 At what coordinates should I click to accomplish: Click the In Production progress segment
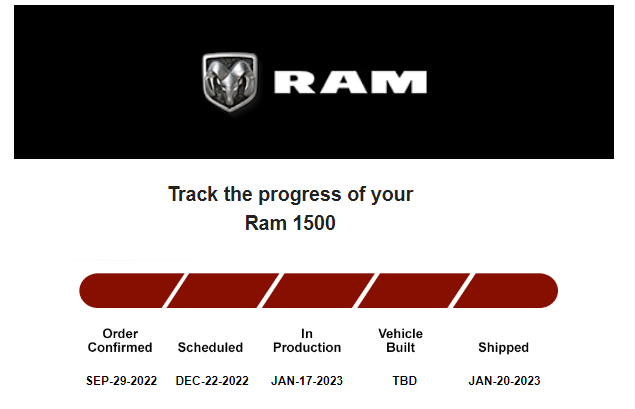318,290
